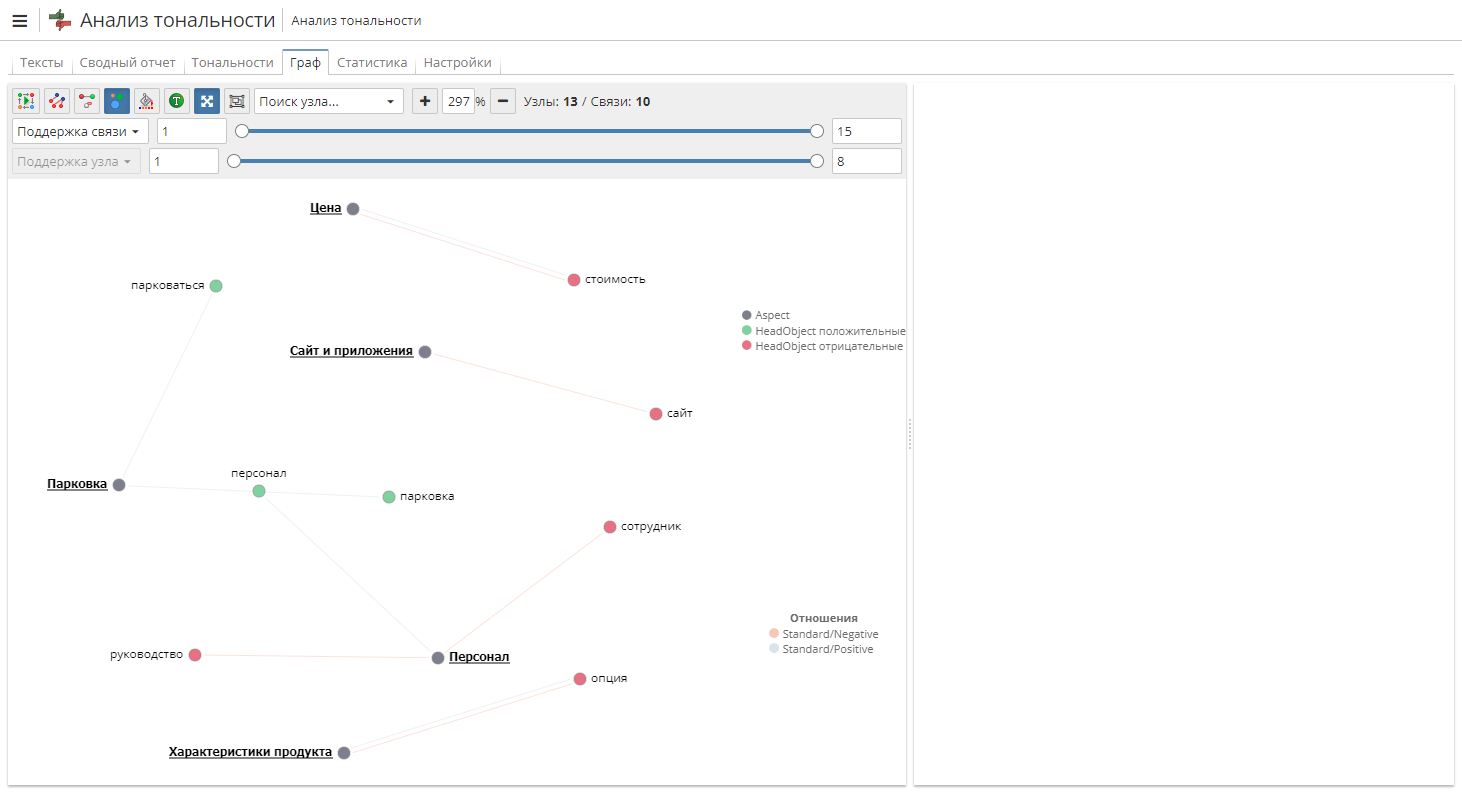Select the парковка green node
Screen dimensions: 1462x793
[389, 497]
